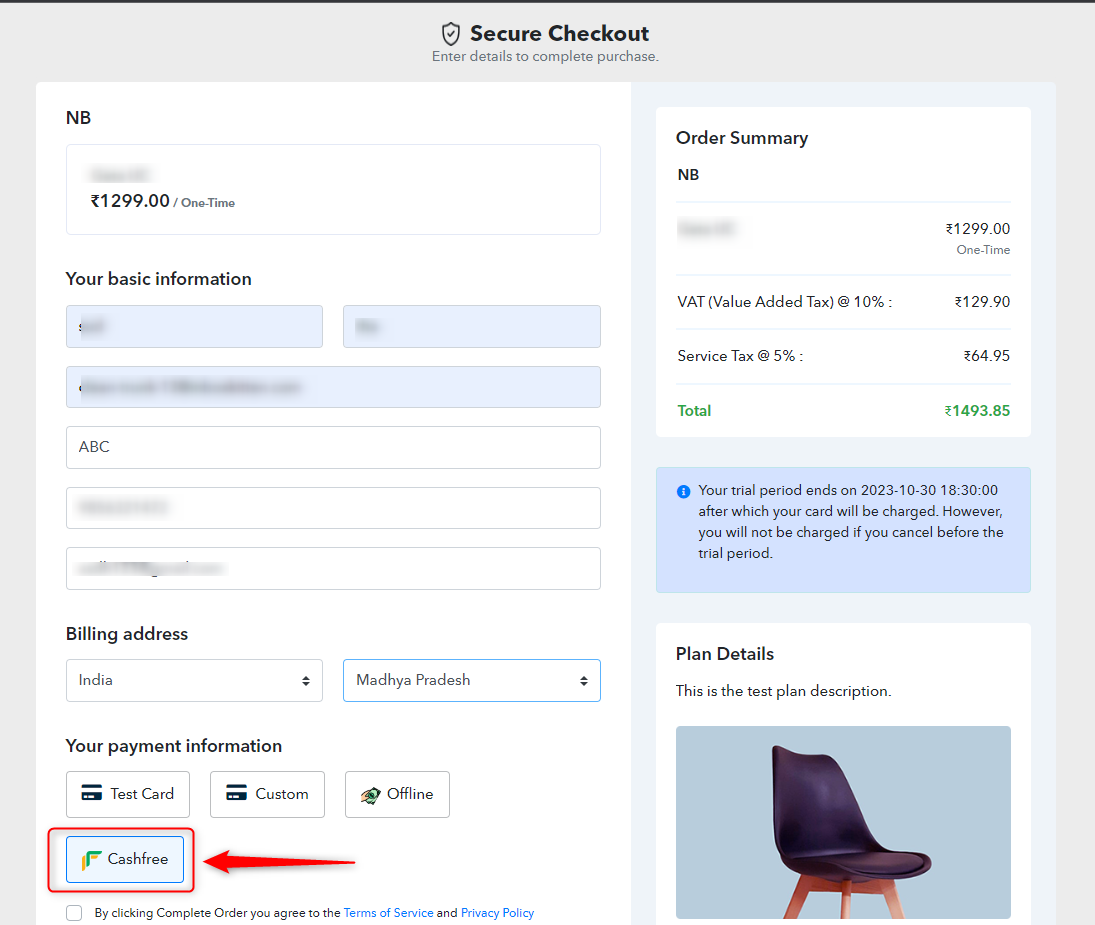
Task: Click the company field containing ABC
Action: pos(333,447)
